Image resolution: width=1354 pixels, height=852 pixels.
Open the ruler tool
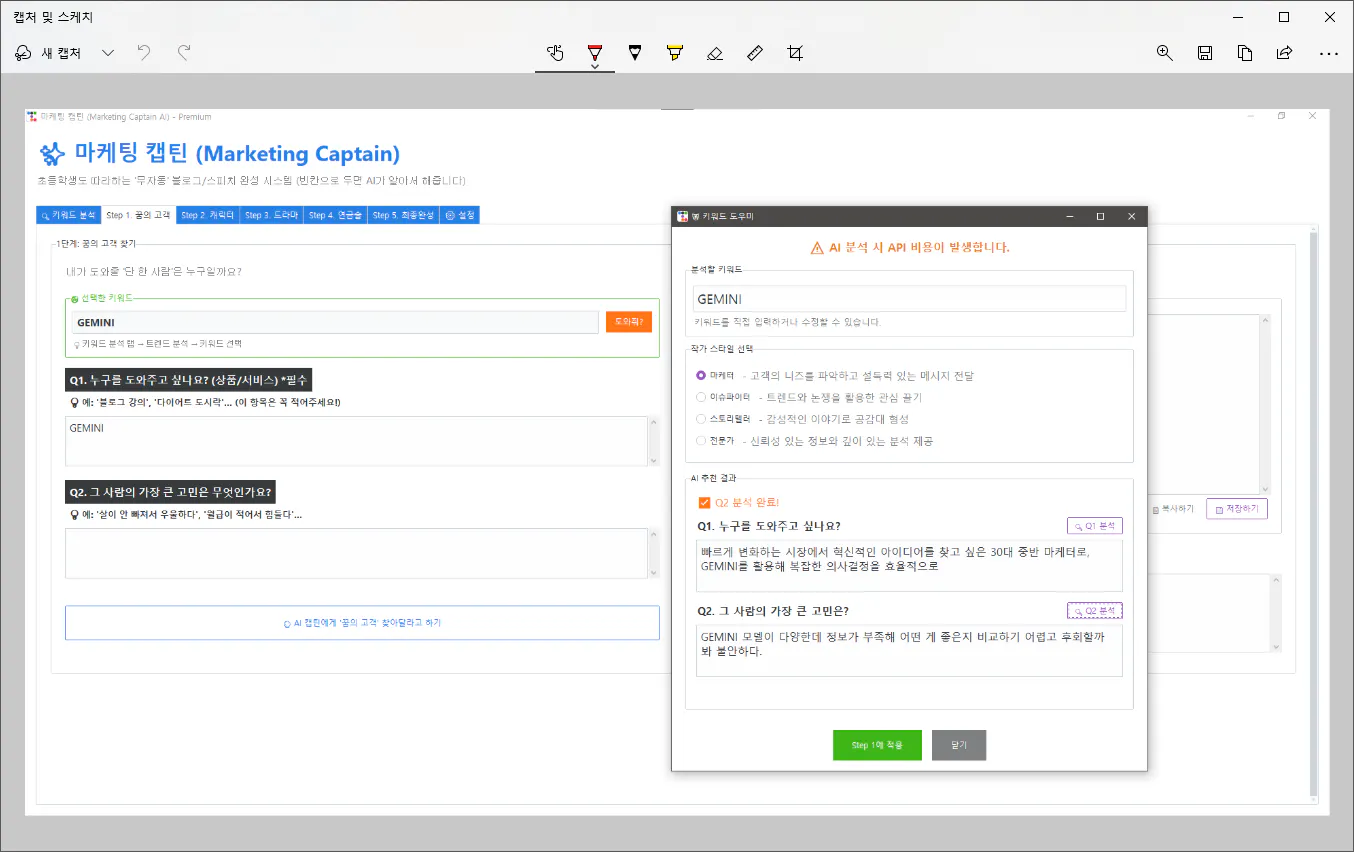(755, 53)
